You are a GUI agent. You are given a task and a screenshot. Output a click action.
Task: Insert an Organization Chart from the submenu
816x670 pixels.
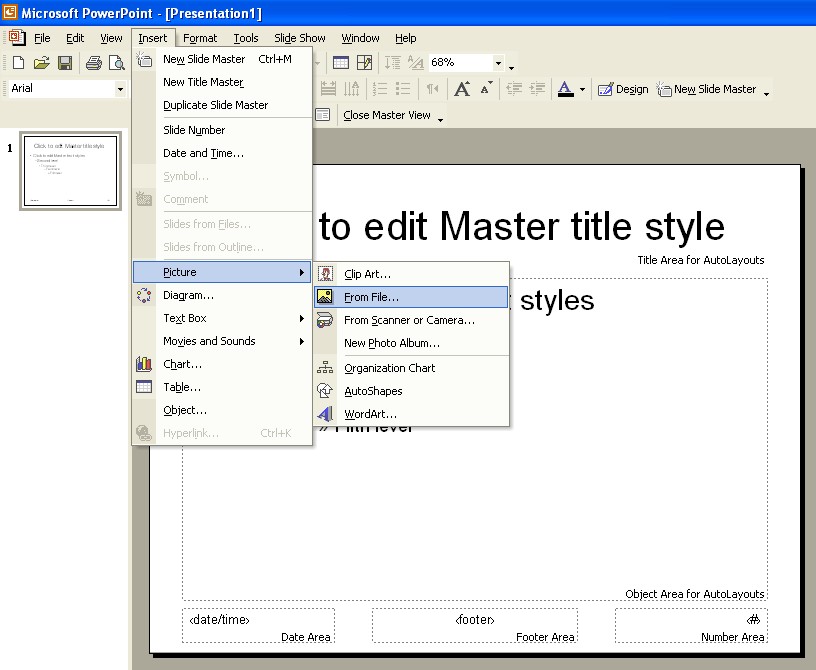[x=411, y=368]
